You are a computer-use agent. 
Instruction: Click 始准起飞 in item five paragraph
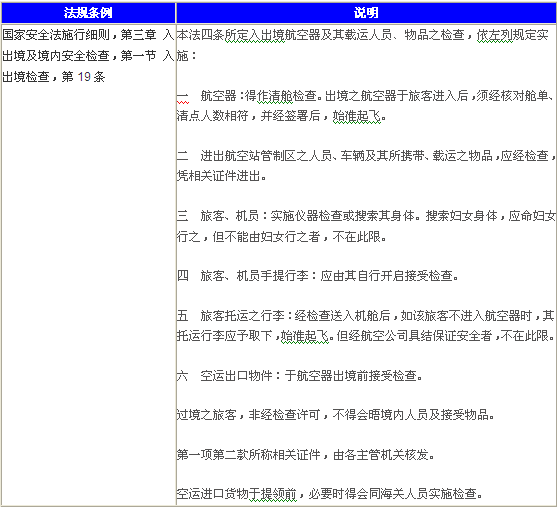coord(305,336)
